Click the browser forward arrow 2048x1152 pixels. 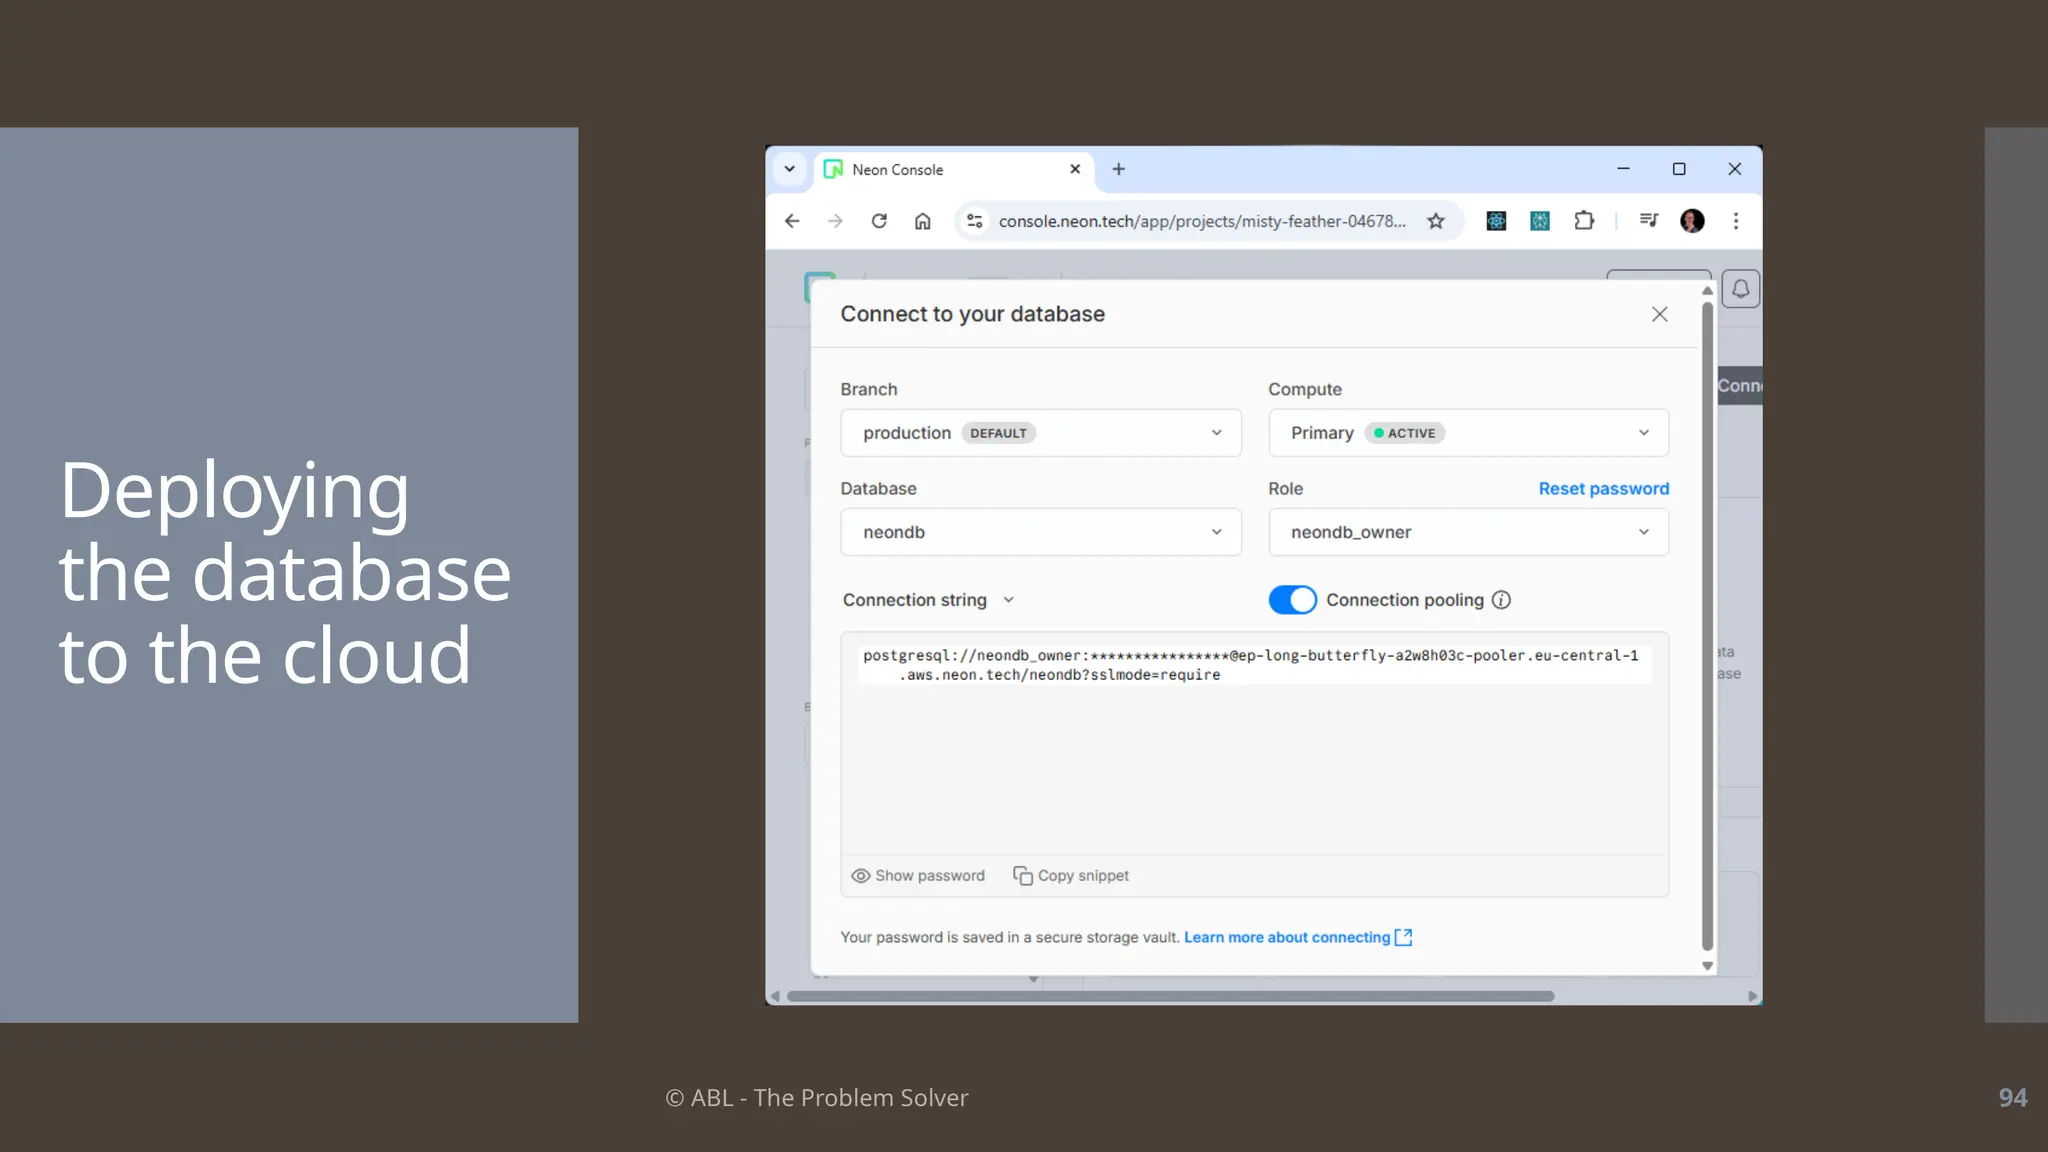pyautogui.click(x=835, y=221)
